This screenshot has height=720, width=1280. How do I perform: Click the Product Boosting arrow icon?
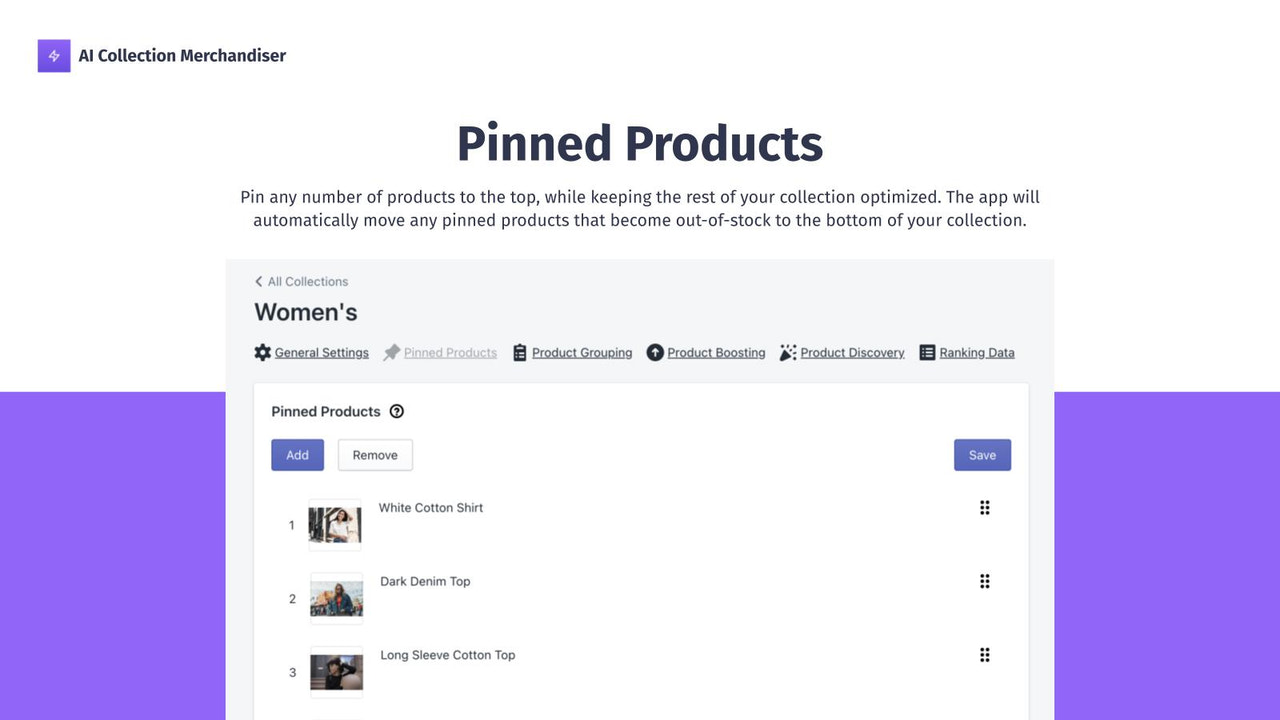pyautogui.click(x=655, y=352)
